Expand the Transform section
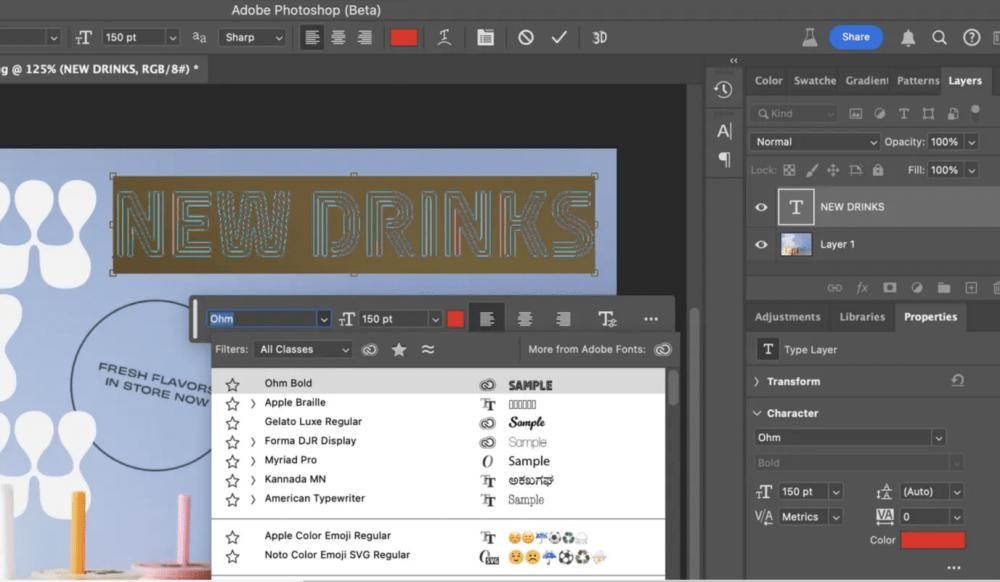 (x=757, y=381)
